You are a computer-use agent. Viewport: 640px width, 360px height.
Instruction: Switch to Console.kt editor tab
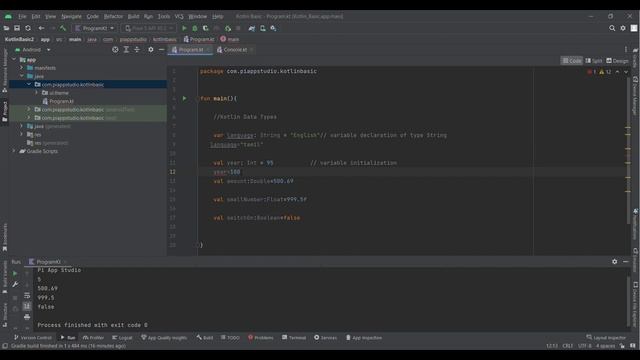(x=235, y=50)
